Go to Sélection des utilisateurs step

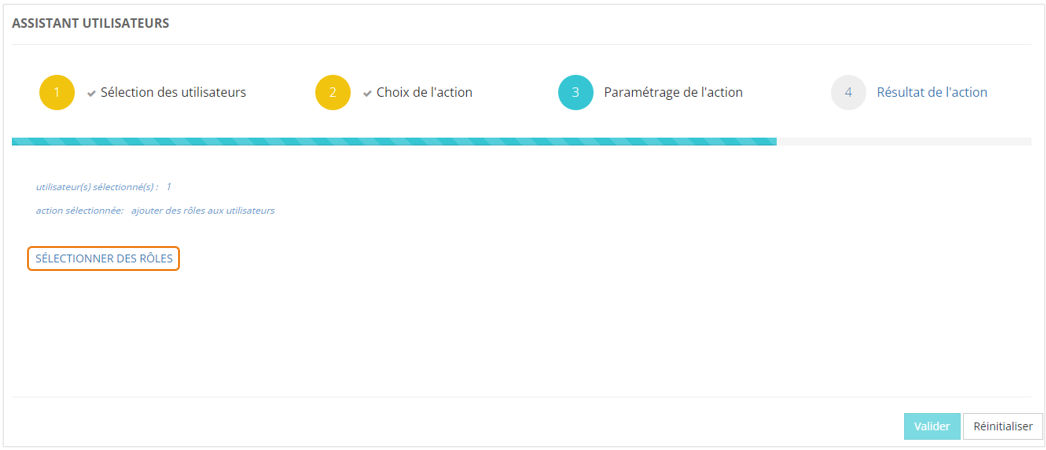pyautogui.click(x=173, y=92)
